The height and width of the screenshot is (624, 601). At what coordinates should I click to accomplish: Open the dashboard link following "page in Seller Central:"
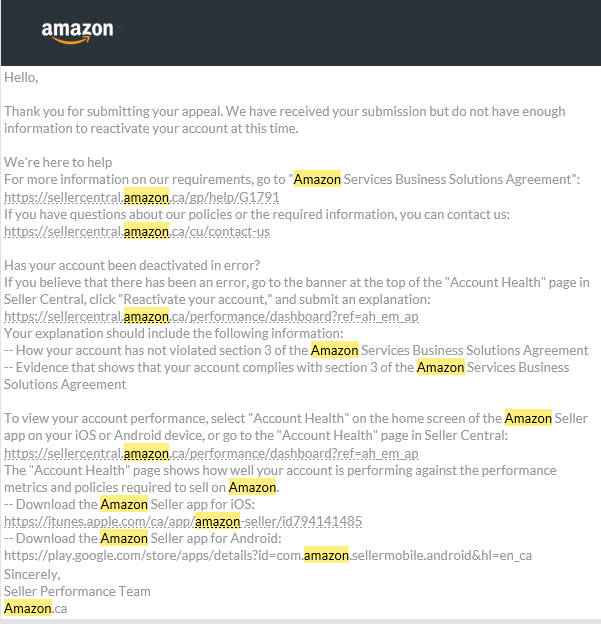[x=211, y=453]
